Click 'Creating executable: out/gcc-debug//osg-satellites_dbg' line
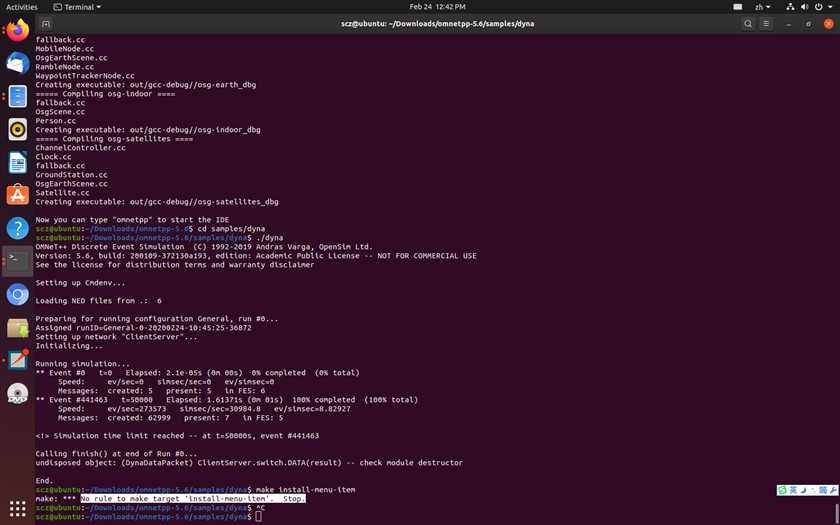The height and width of the screenshot is (525, 840). 157,201
